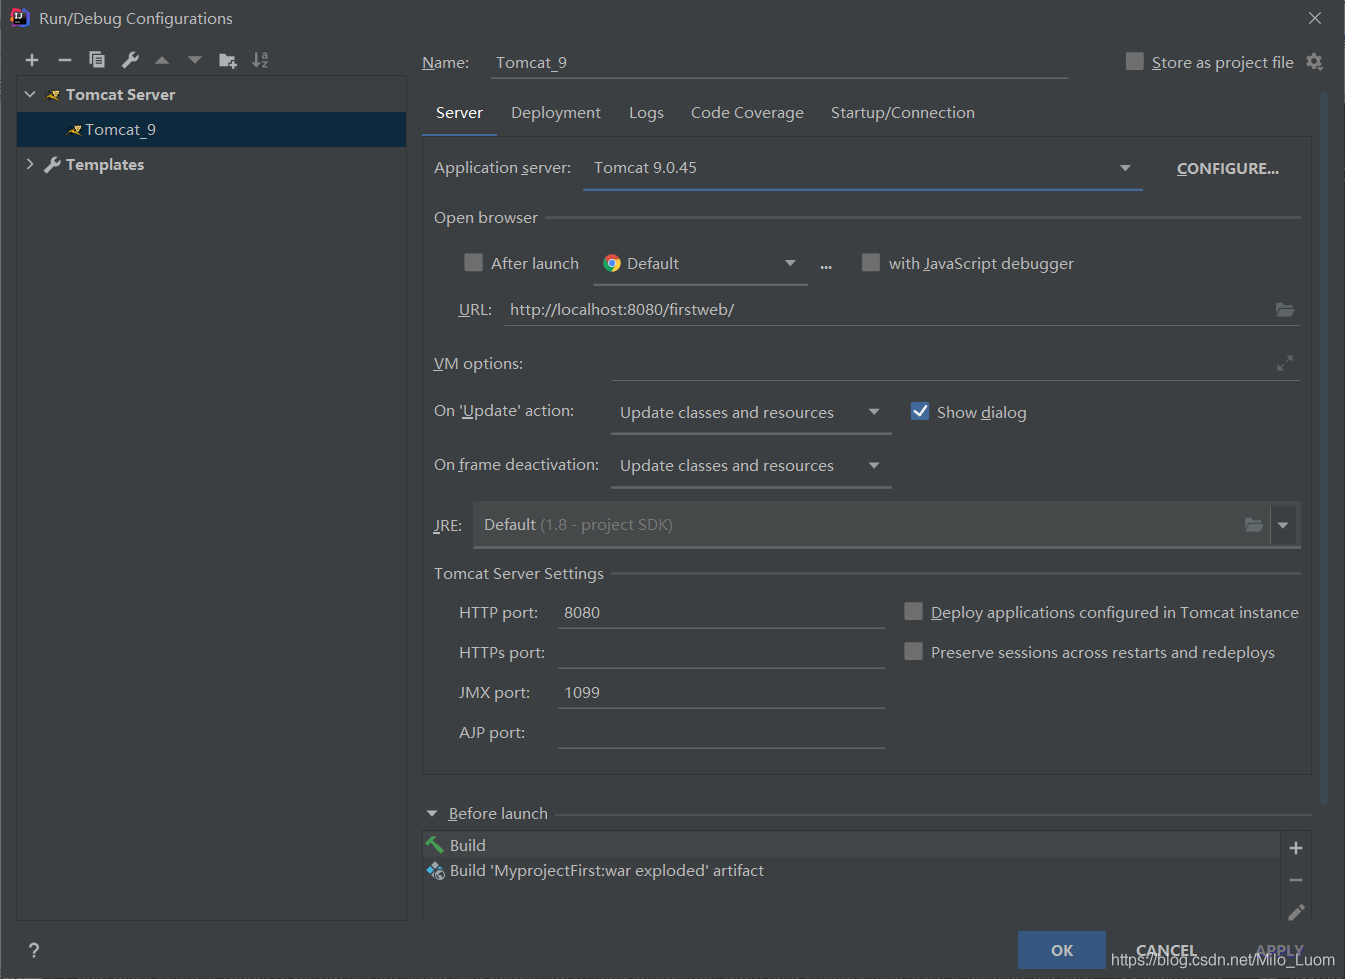Viewport: 1345px width, 979px height.
Task: Open Edit Templates wrench icon in toolbar
Action: click(x=130, y=60)
